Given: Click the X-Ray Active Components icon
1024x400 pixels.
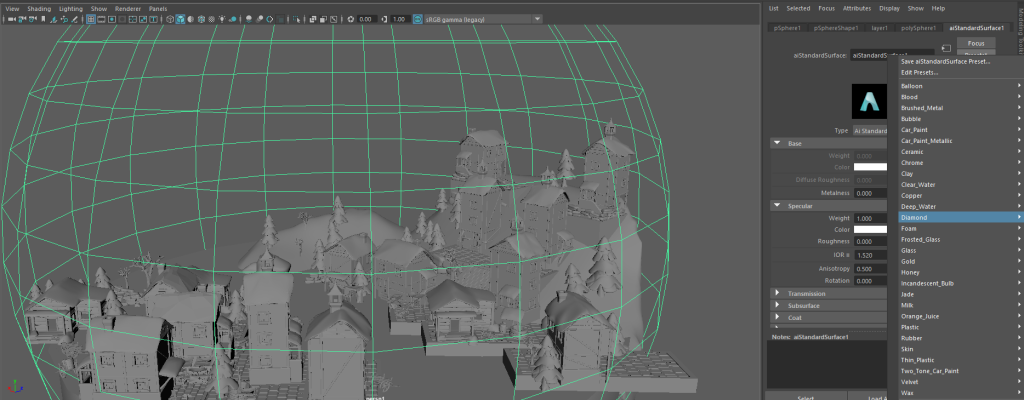Looking at the screenshot, I should (323, 19).
